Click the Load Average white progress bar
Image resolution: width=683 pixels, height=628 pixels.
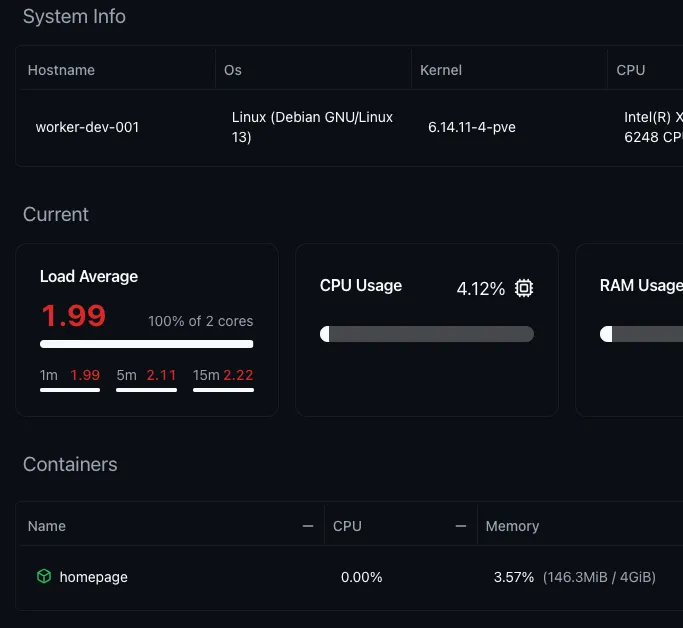click(146, 344)
